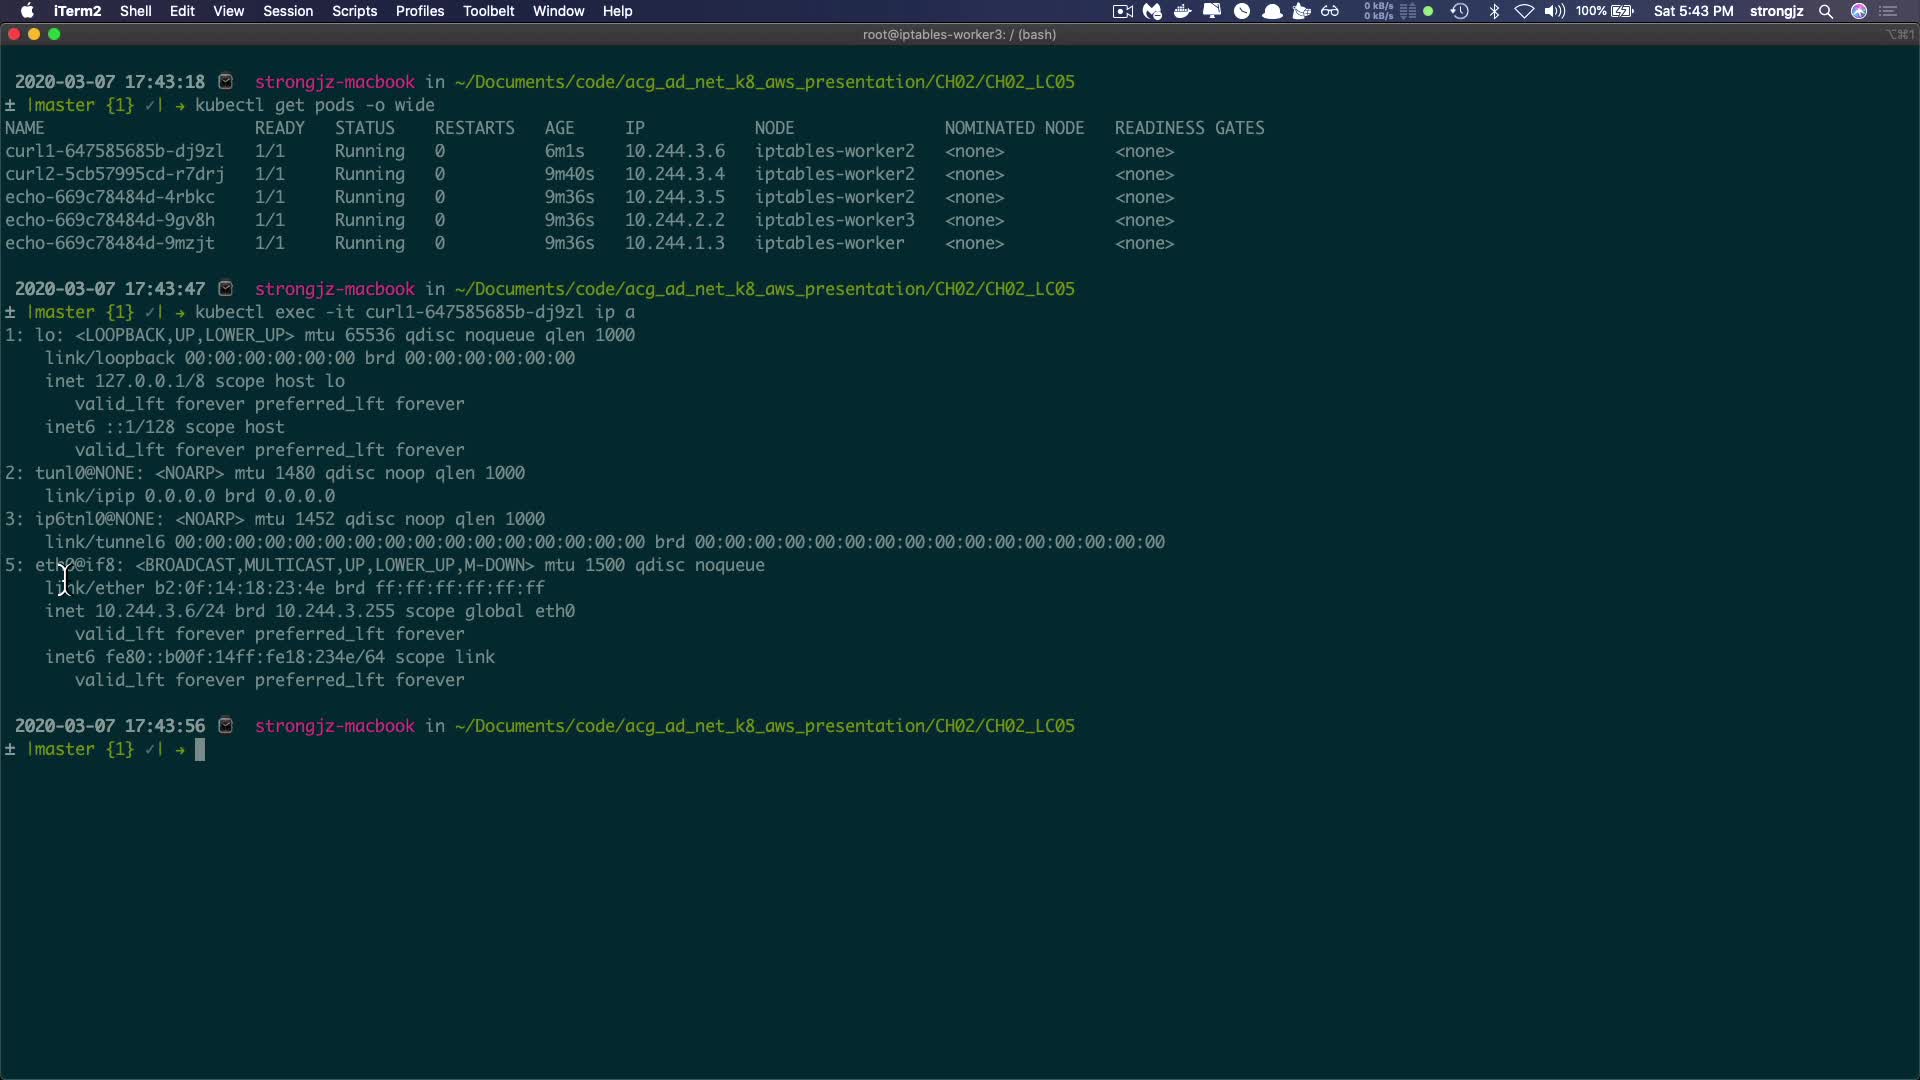Viewport: 1920px width, 1080px height.
Task: Click the volume speaker icon
Action: (x=1554, y=11)
